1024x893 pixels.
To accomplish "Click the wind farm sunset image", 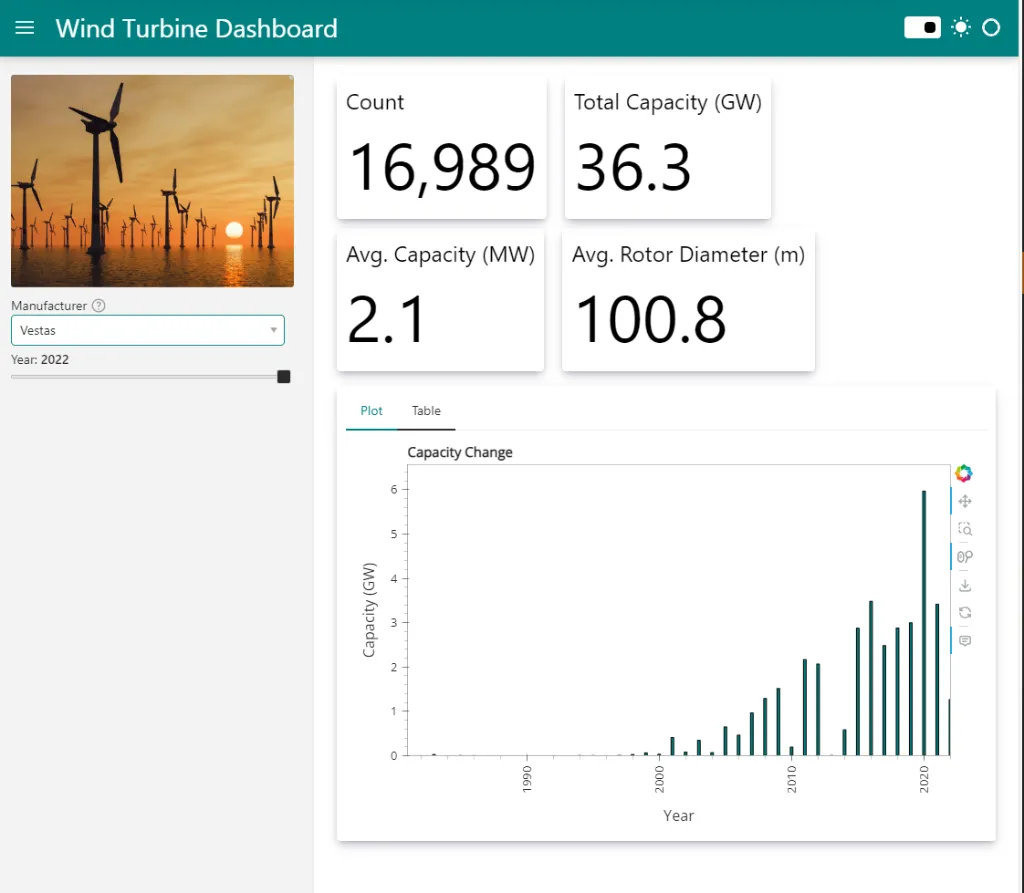I will coord(152,181).
